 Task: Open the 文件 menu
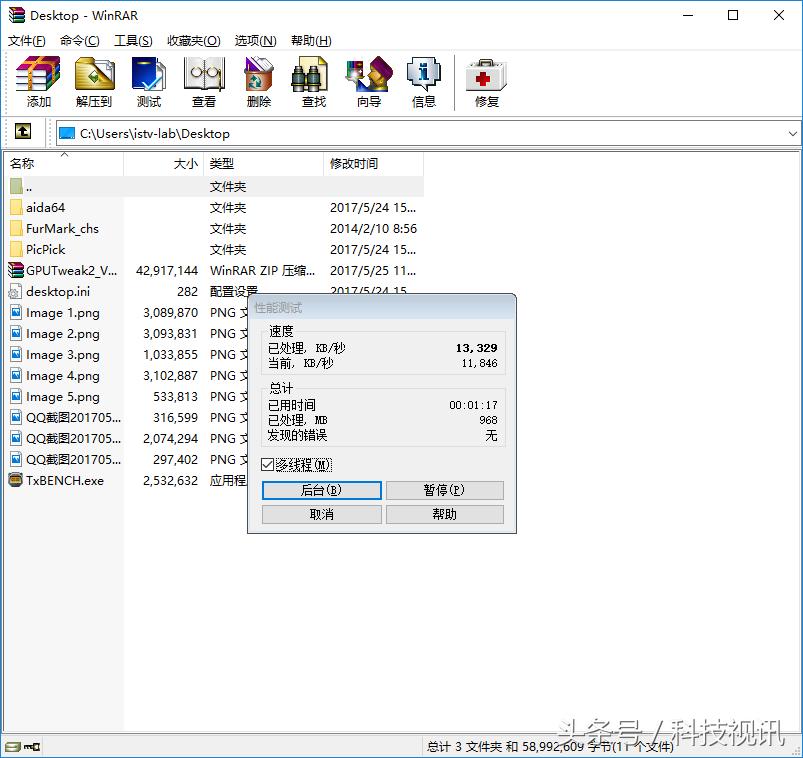point(23,40)
